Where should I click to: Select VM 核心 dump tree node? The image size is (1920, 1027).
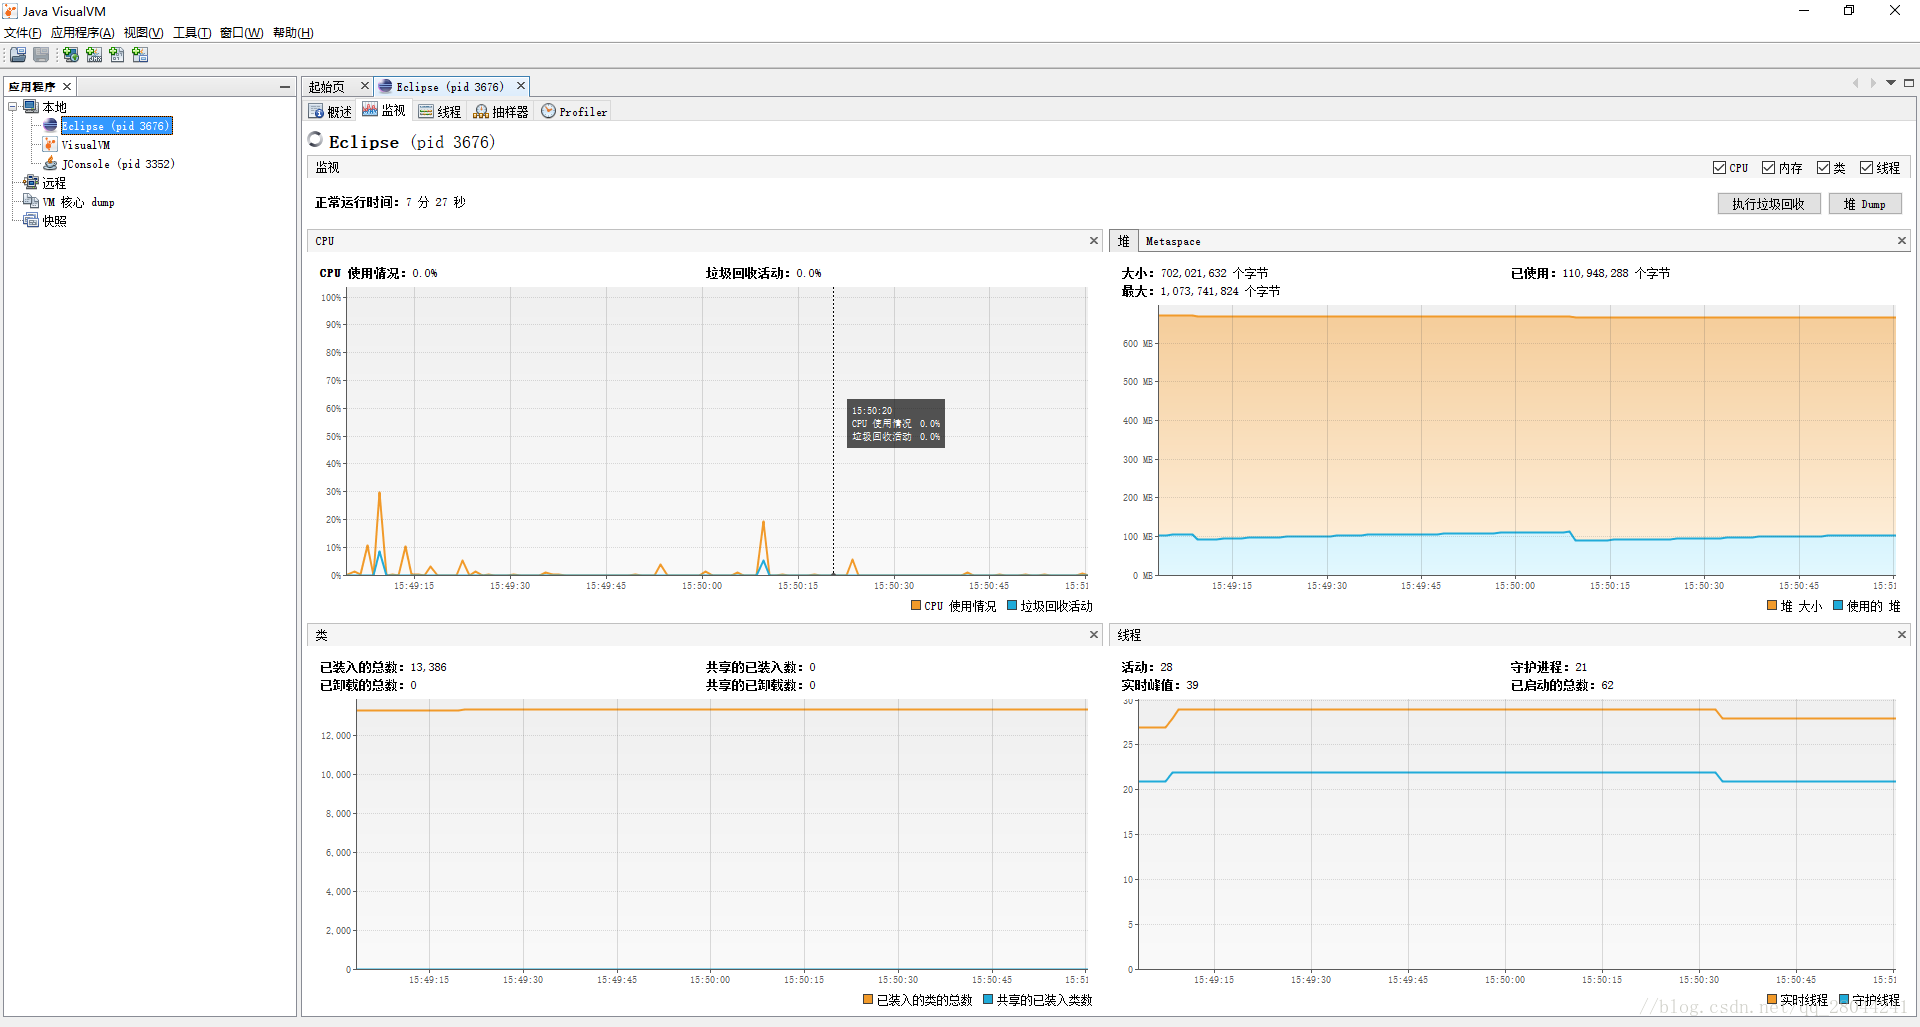(x=78, y=202)
